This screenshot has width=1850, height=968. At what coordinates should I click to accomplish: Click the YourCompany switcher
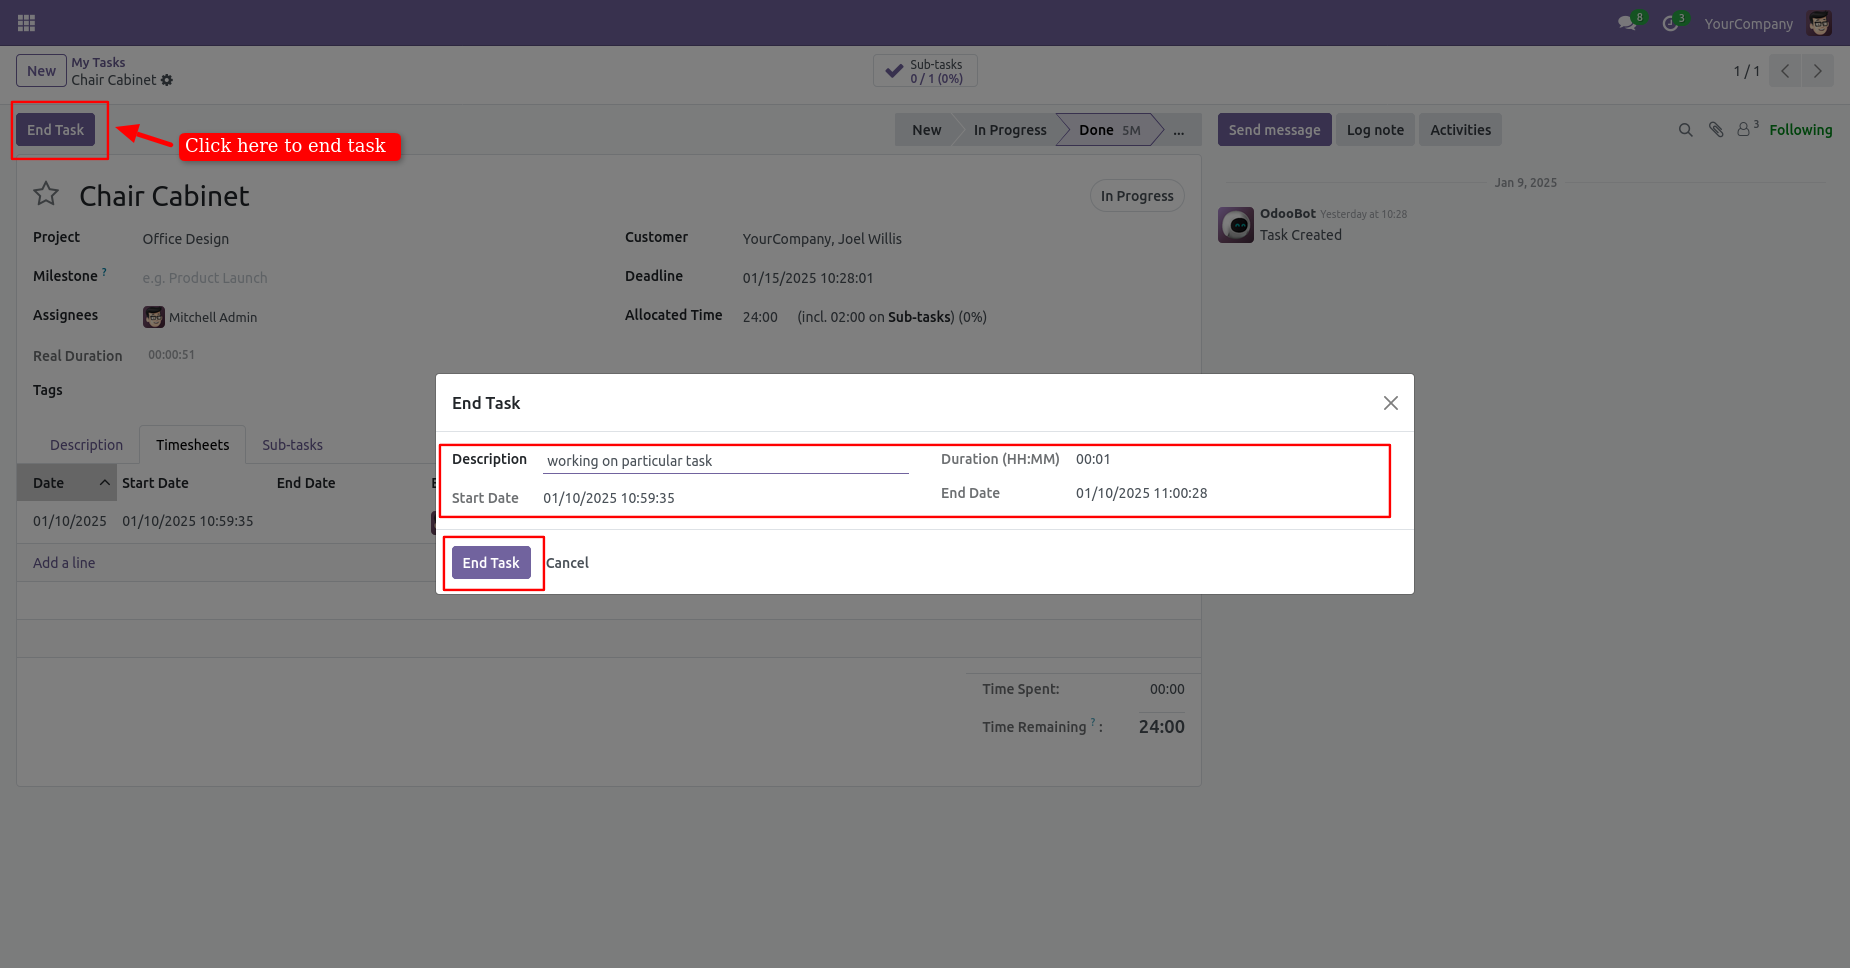coord(1748,24)
